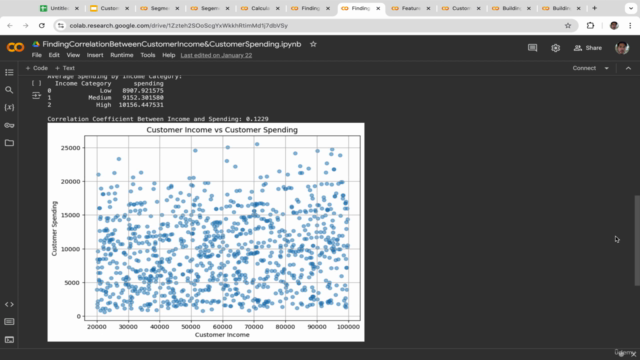Open the File menu
Screen dimensions: 640x360
click(37, 55)
